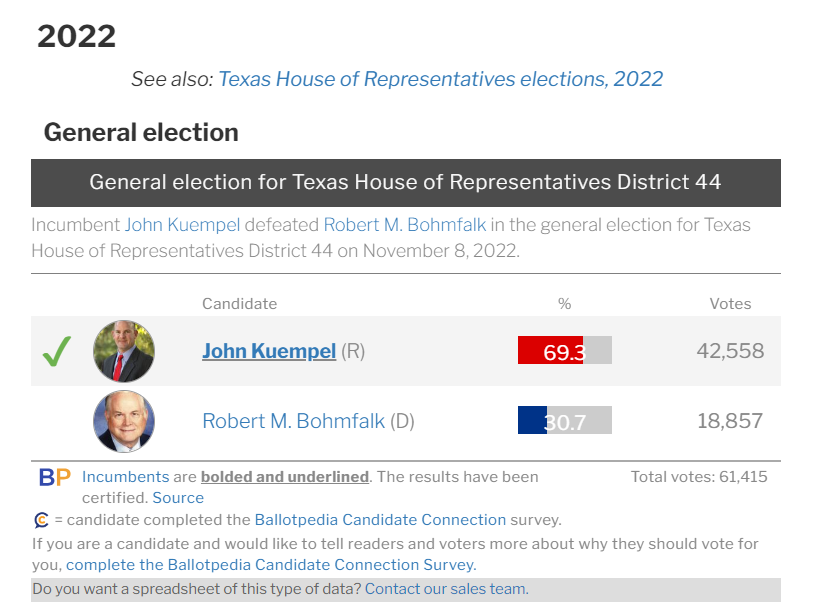
Task: Visit the Ballotpedia Candidate Connection link
Action: coord(380,520)
